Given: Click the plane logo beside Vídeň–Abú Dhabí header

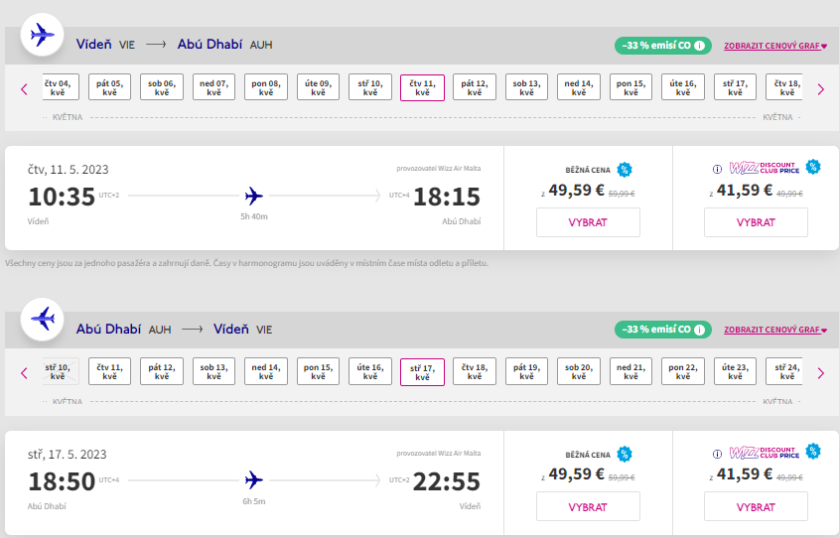Looking at the screenshot, I should tap(41, 35).
